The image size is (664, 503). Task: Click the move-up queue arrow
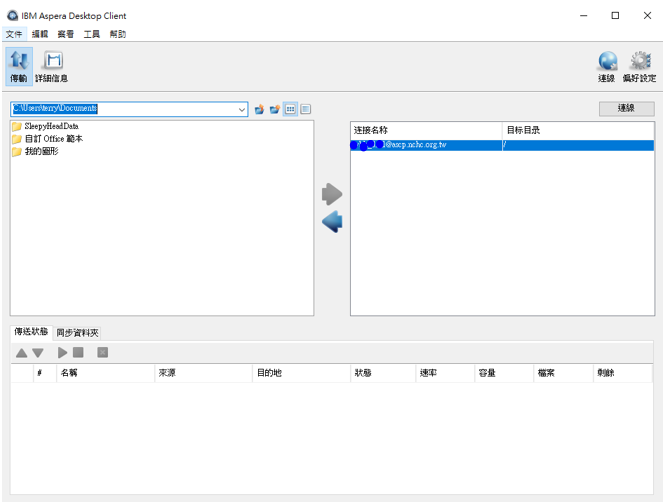[21, 353]
